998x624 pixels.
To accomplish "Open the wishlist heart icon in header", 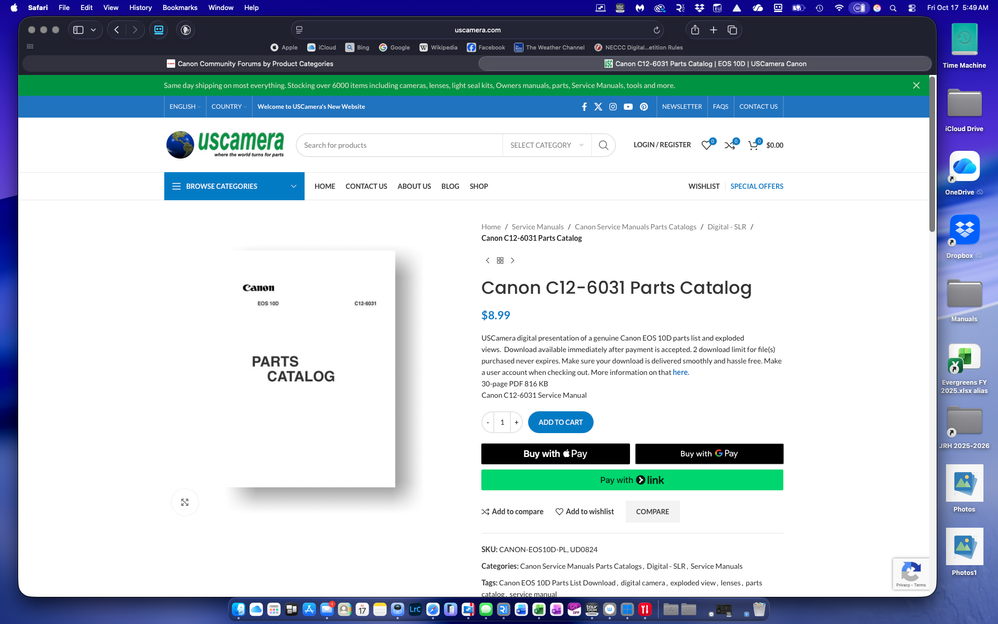I will (x=706, y=145).
